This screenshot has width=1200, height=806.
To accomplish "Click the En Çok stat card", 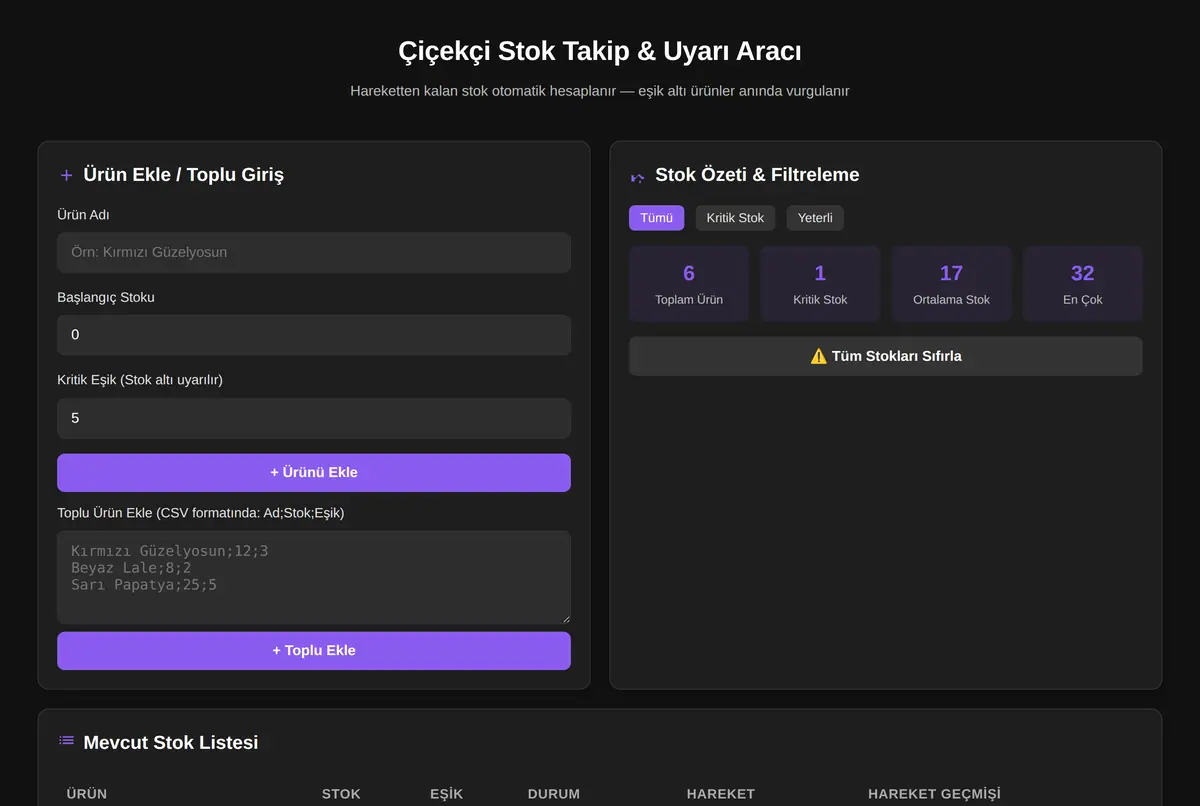I will (x=1083, y=284).
